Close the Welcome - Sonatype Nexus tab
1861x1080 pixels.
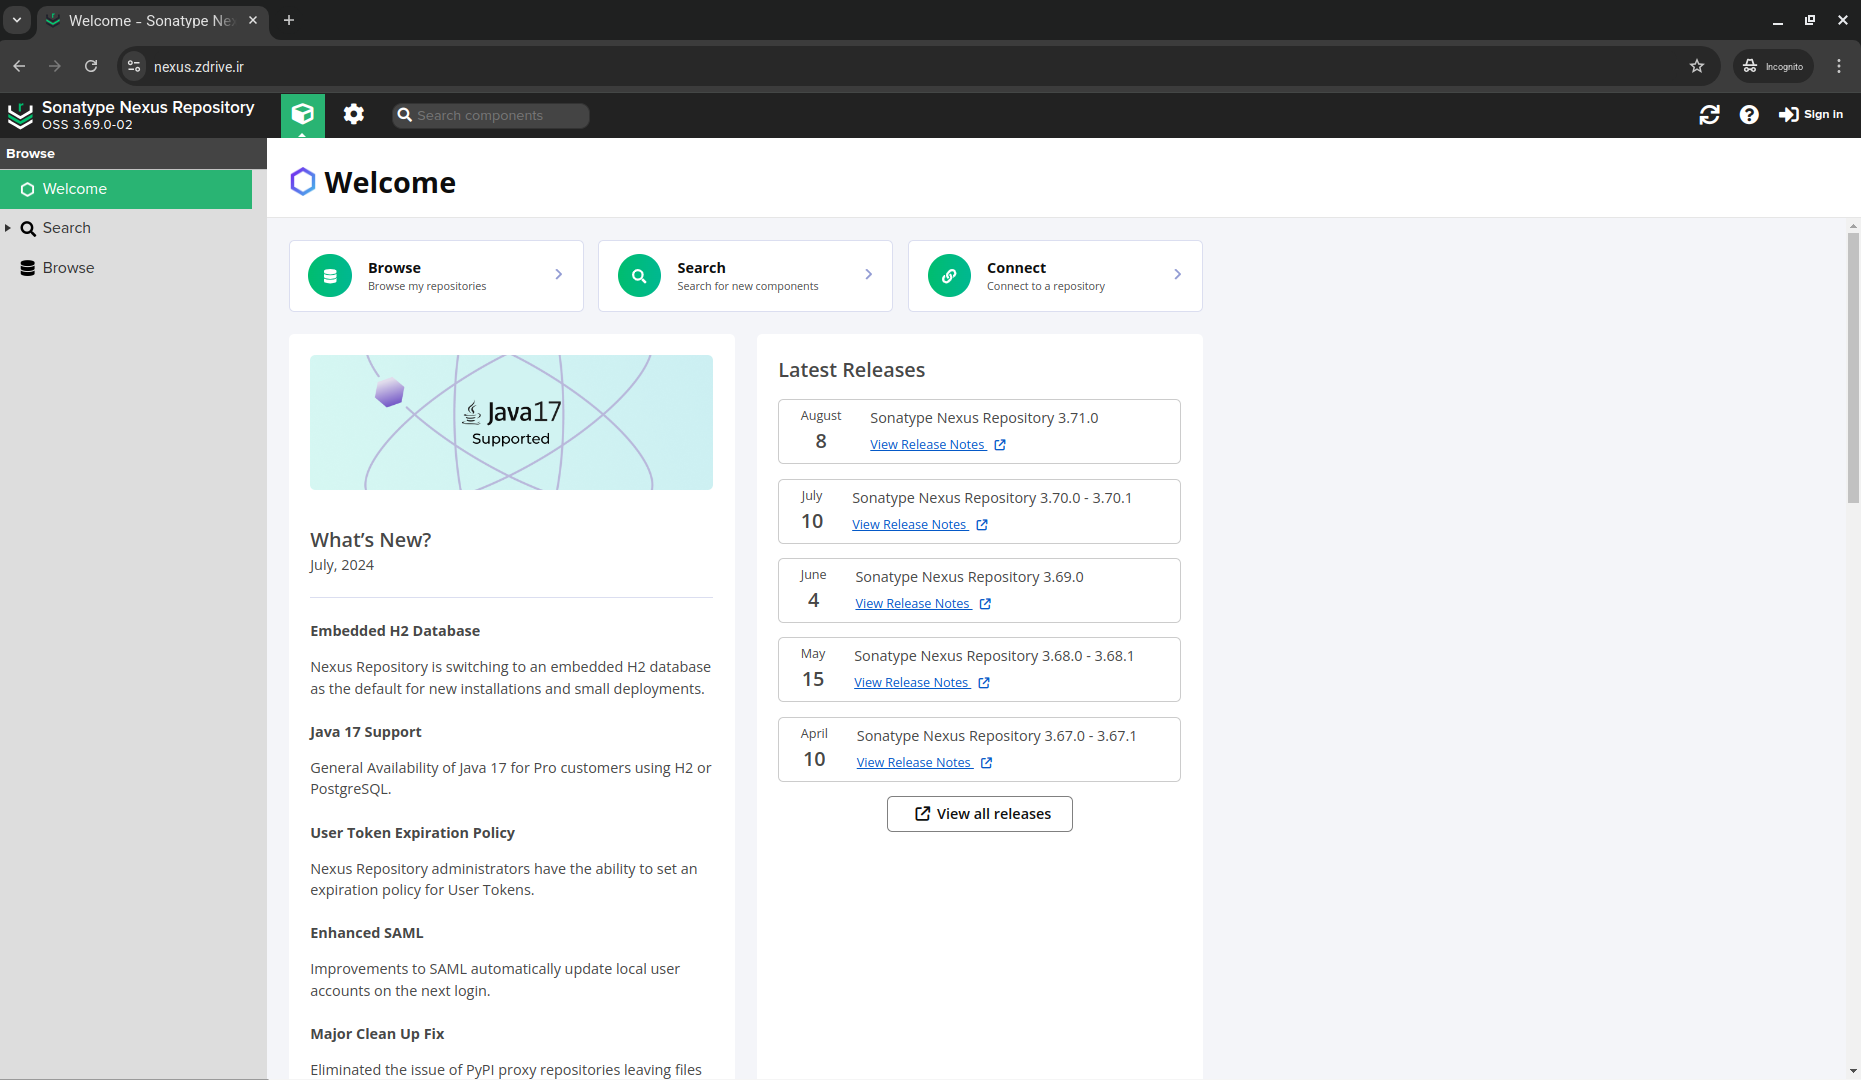(x=253, y=20)
